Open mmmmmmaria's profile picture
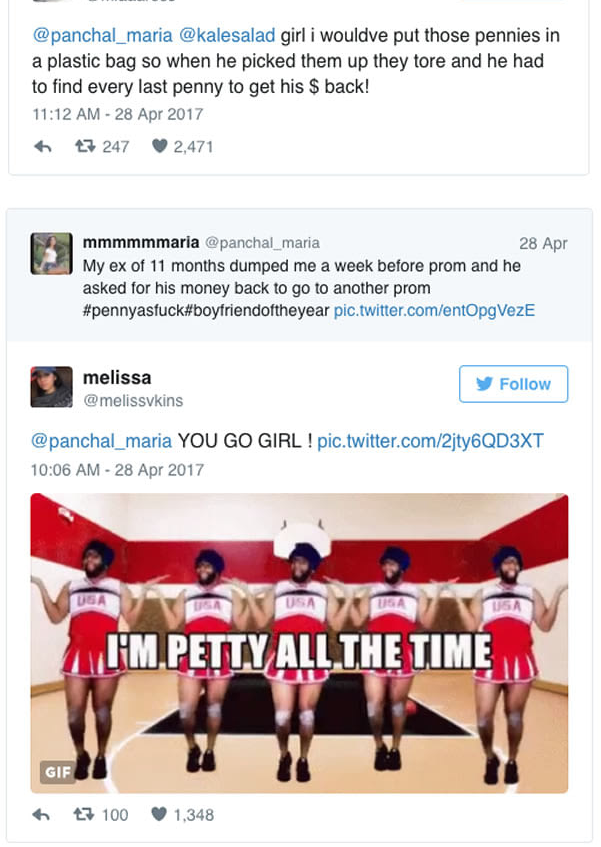Viewport: 601px width, 847px height. point(52,253)
